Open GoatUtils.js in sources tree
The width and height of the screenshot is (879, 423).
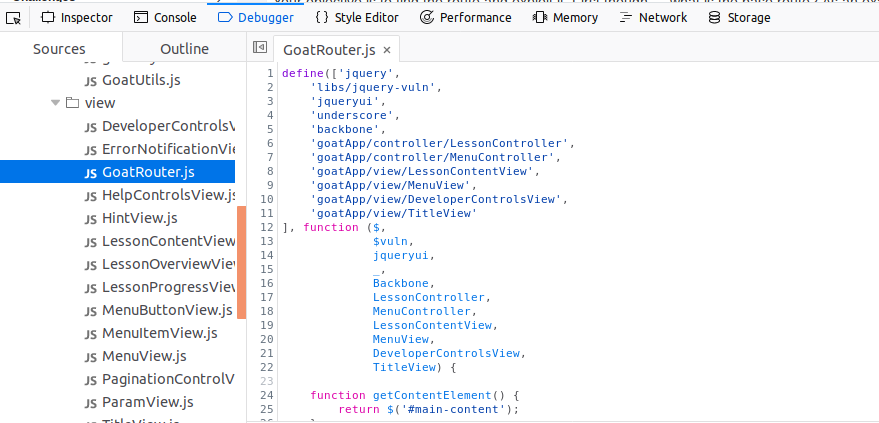click(141, 80)
